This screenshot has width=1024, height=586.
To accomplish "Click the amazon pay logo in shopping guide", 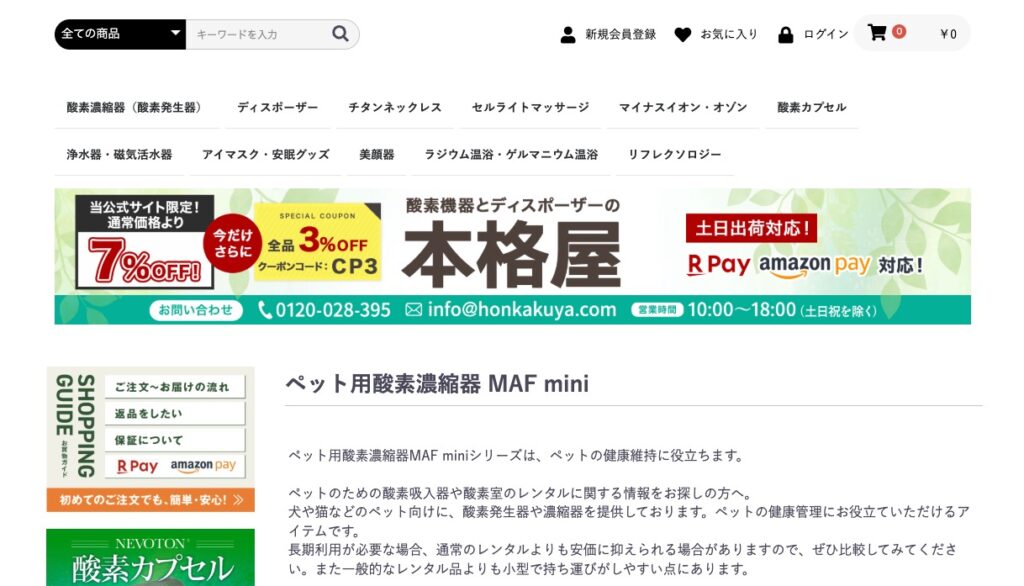I will (x=203, y=466).
